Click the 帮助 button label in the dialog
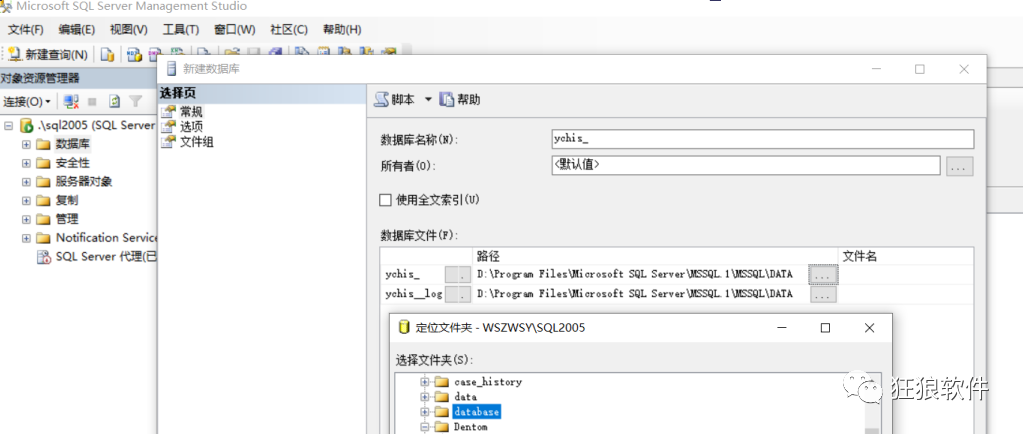Screen dimensions: 1023x434 coord(469,100)
